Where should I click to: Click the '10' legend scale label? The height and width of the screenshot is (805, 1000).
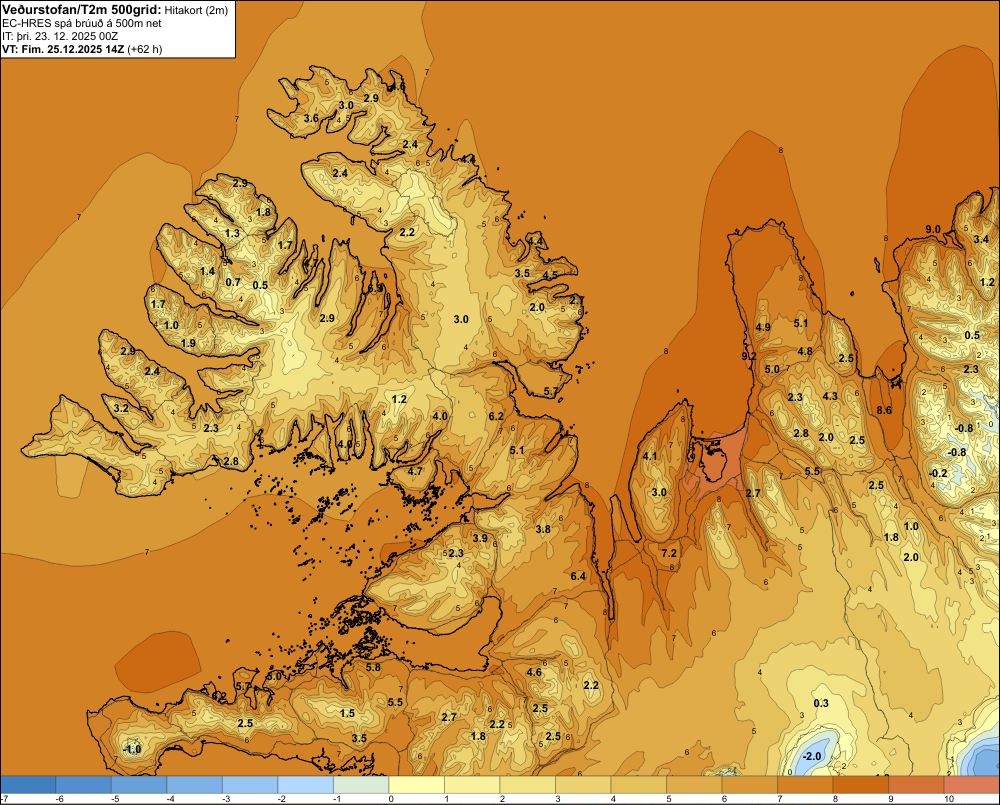[x=949, y=799]
